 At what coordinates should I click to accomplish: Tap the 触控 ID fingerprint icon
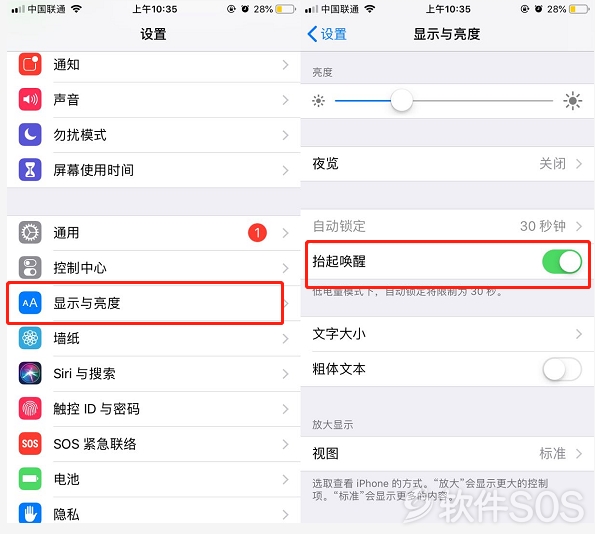coord(30,408)
